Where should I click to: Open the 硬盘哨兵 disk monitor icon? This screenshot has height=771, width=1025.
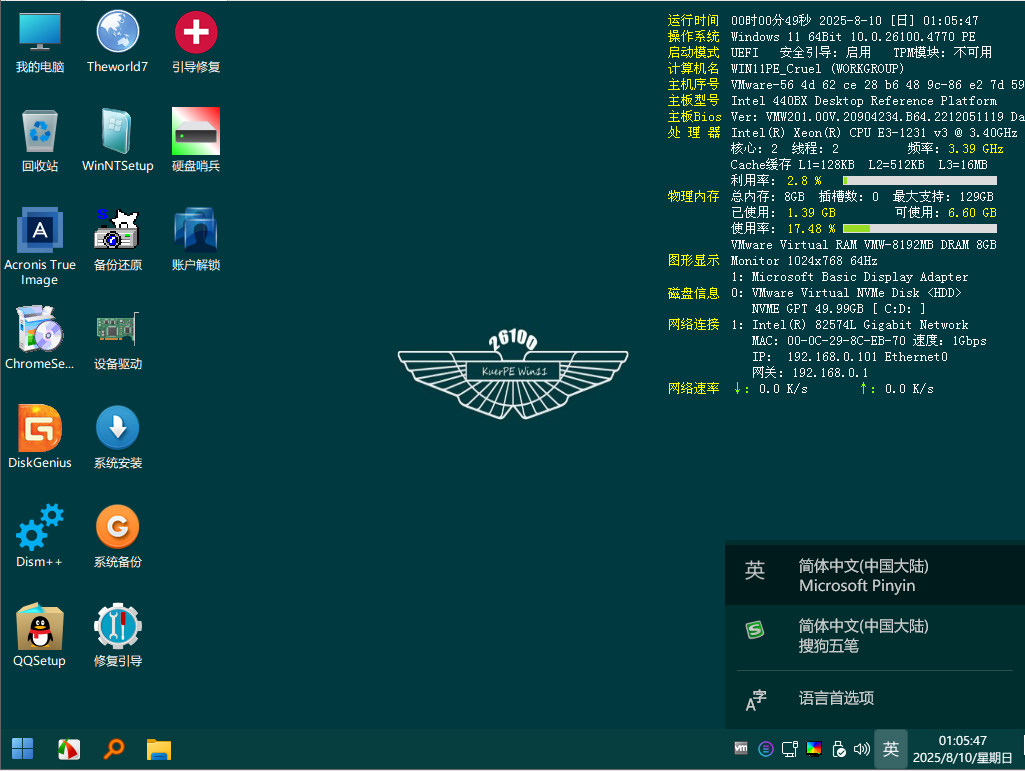point(196,141)
